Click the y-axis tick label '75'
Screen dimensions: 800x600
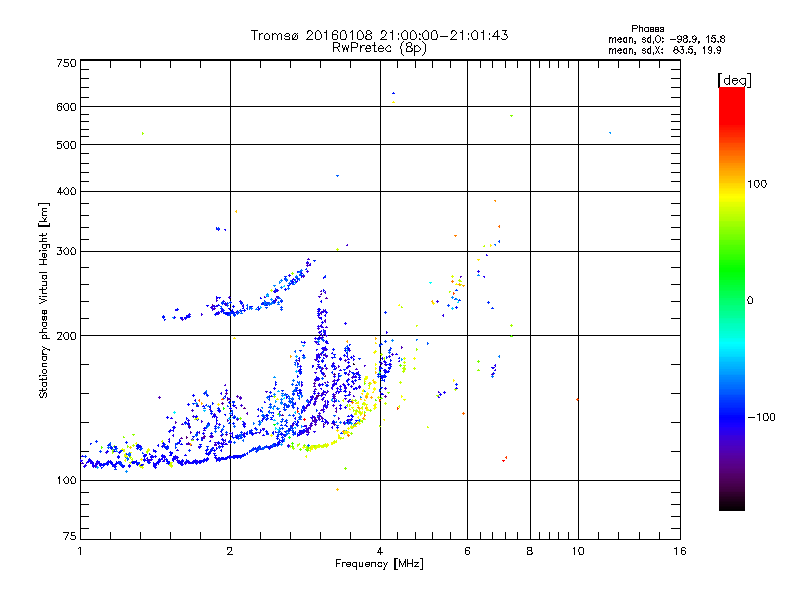(70, 536)
